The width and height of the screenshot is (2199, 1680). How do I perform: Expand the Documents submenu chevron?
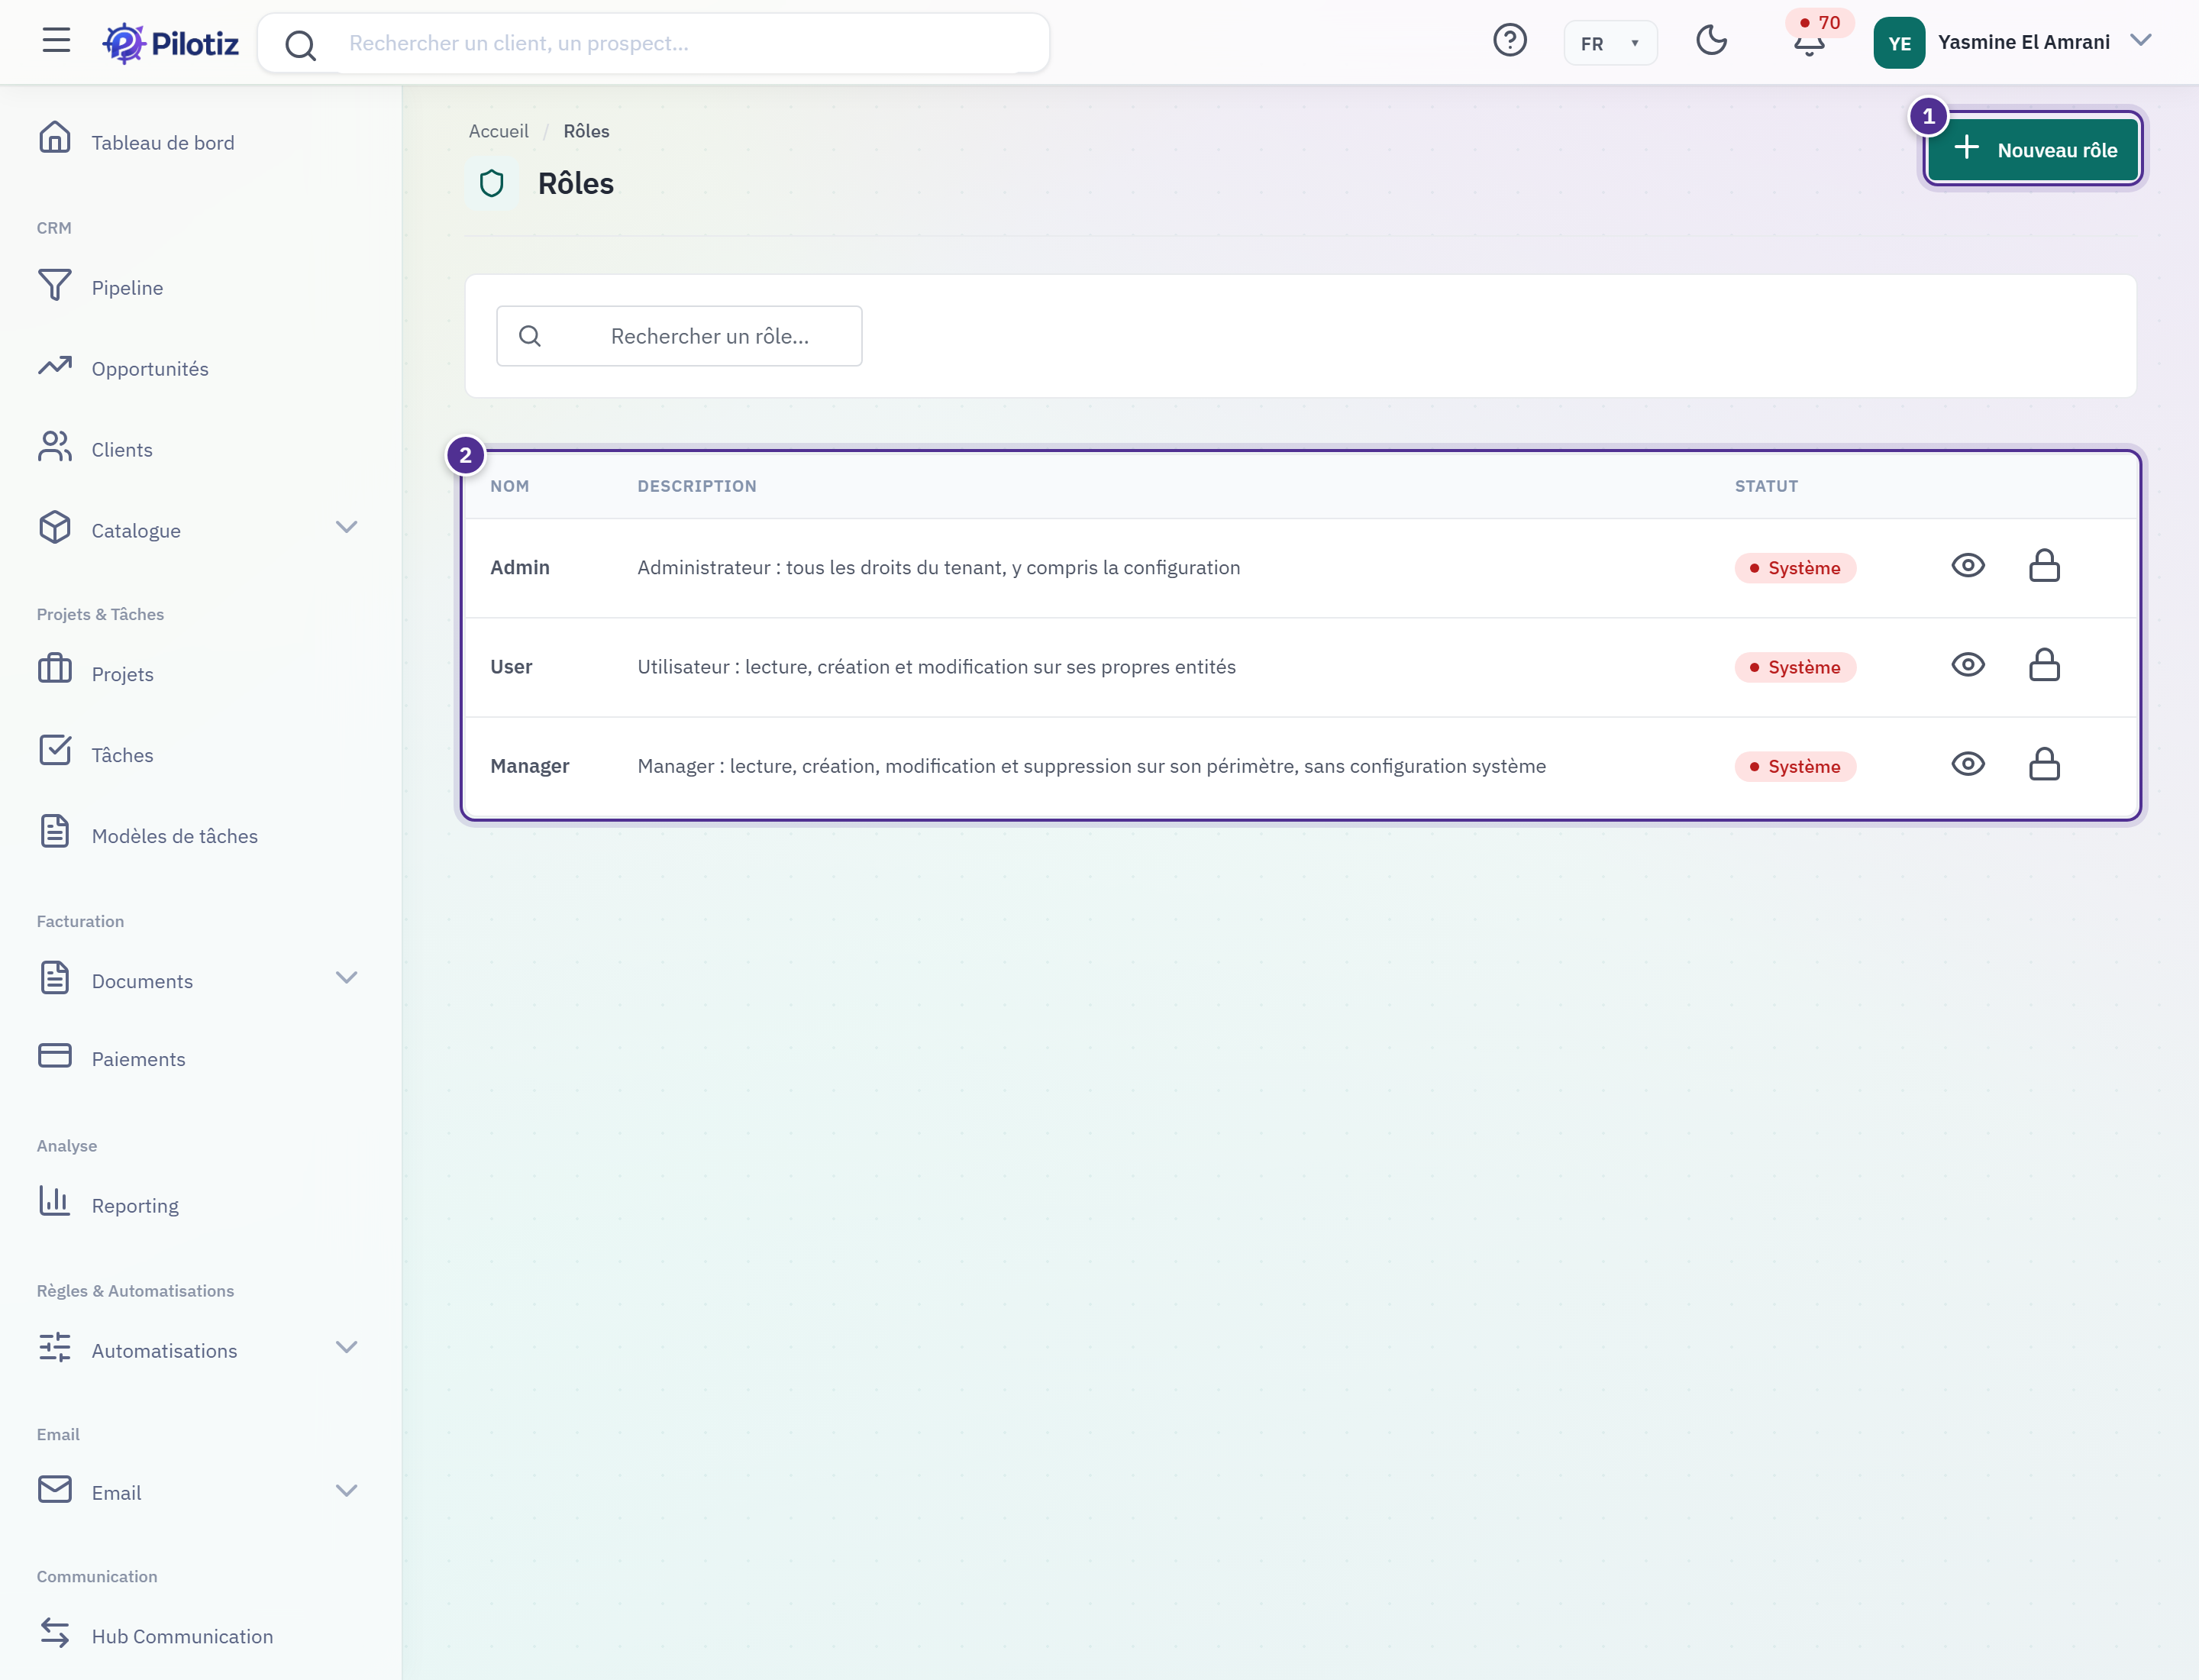point(346,977)
